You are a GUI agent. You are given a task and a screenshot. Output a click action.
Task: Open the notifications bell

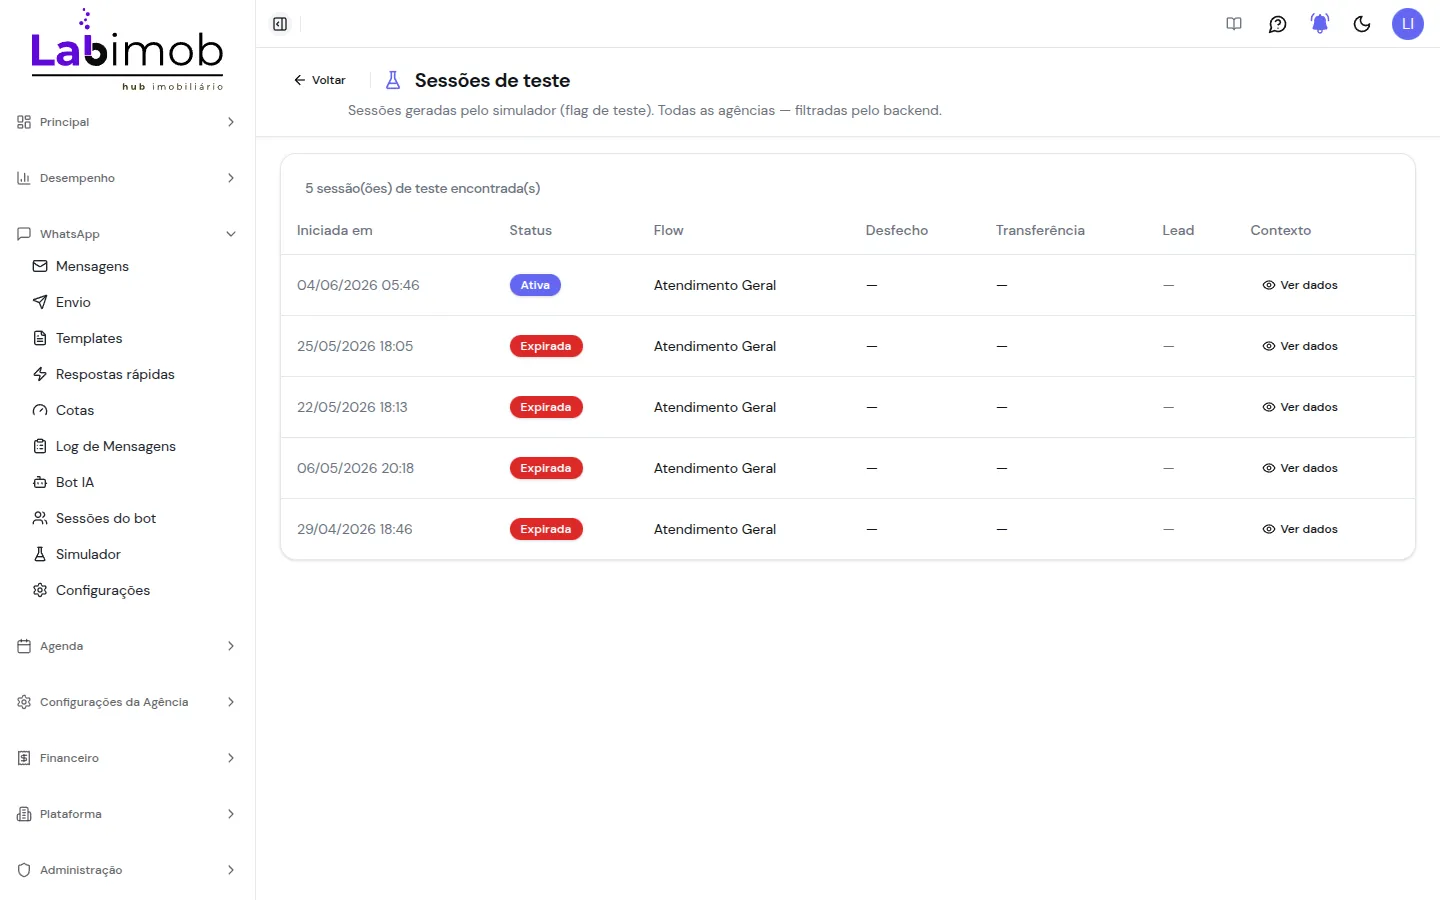click(1320, 24)
